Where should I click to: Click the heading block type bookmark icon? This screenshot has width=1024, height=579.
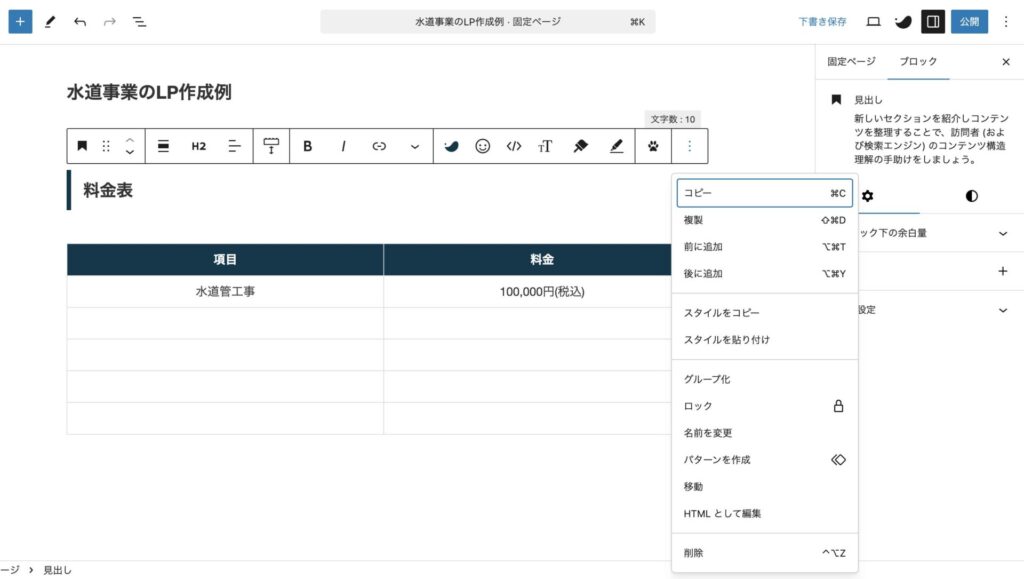click(82, 146)
